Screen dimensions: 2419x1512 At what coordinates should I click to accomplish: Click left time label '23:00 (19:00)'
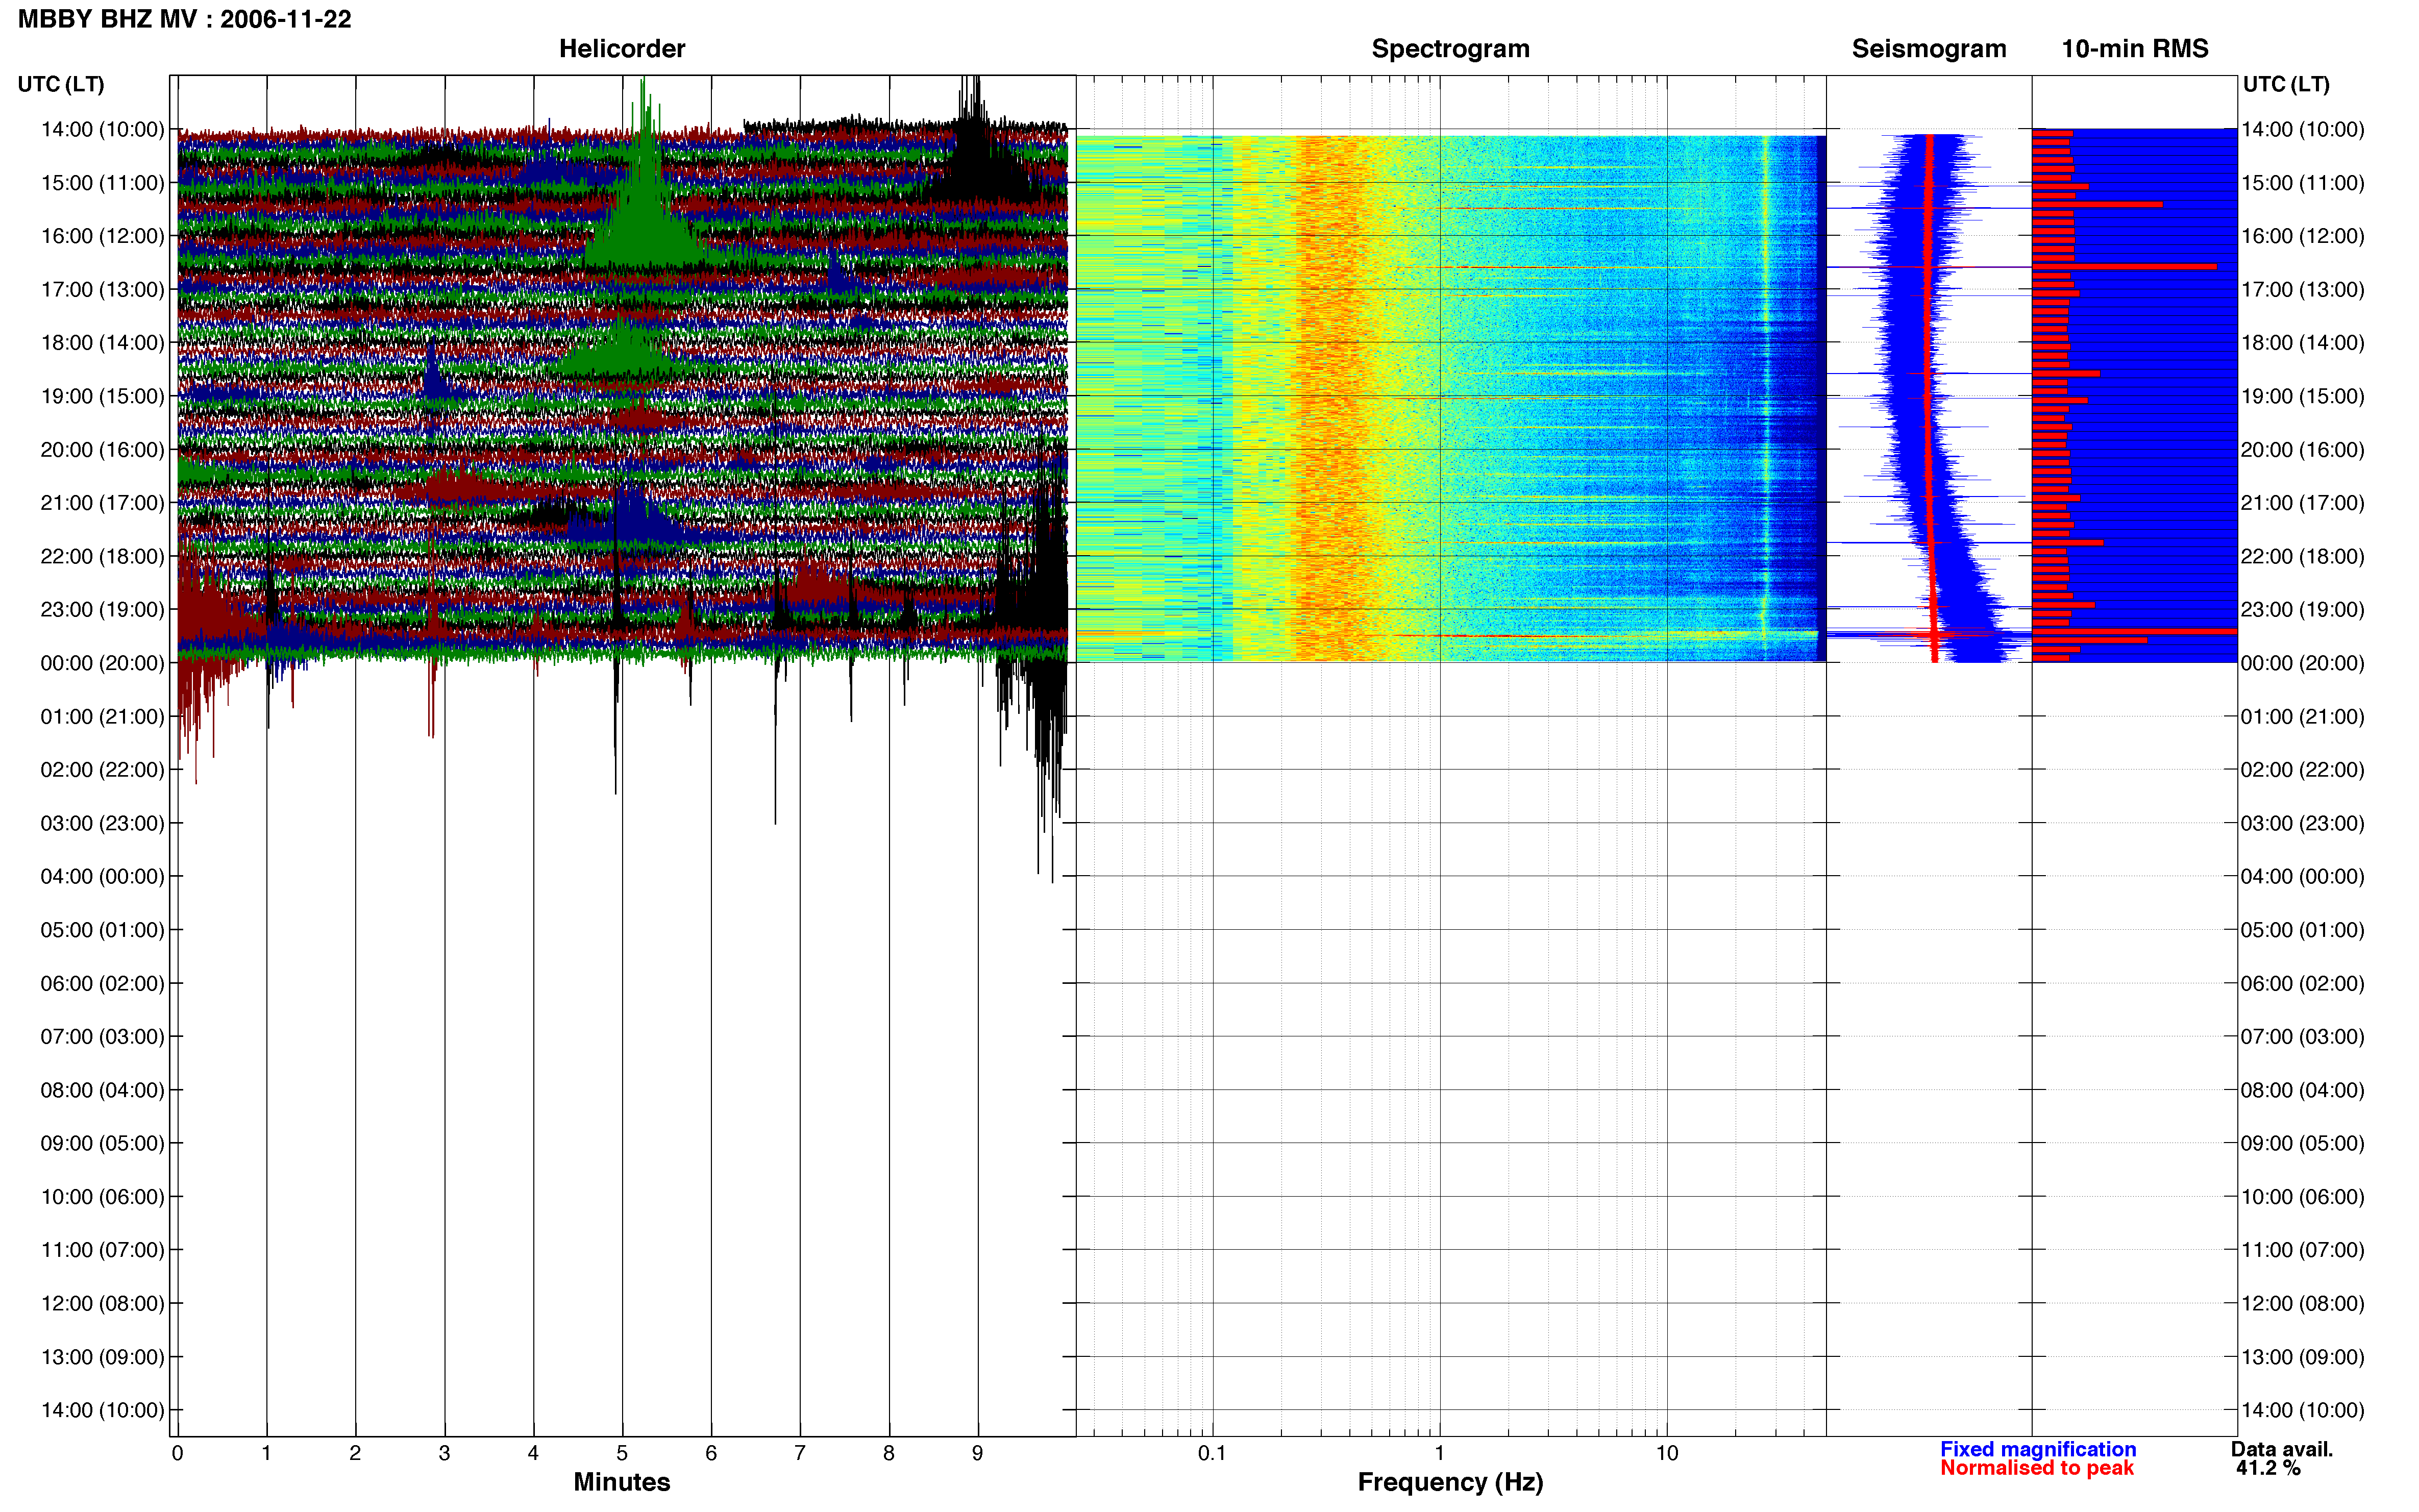point(102,609)
